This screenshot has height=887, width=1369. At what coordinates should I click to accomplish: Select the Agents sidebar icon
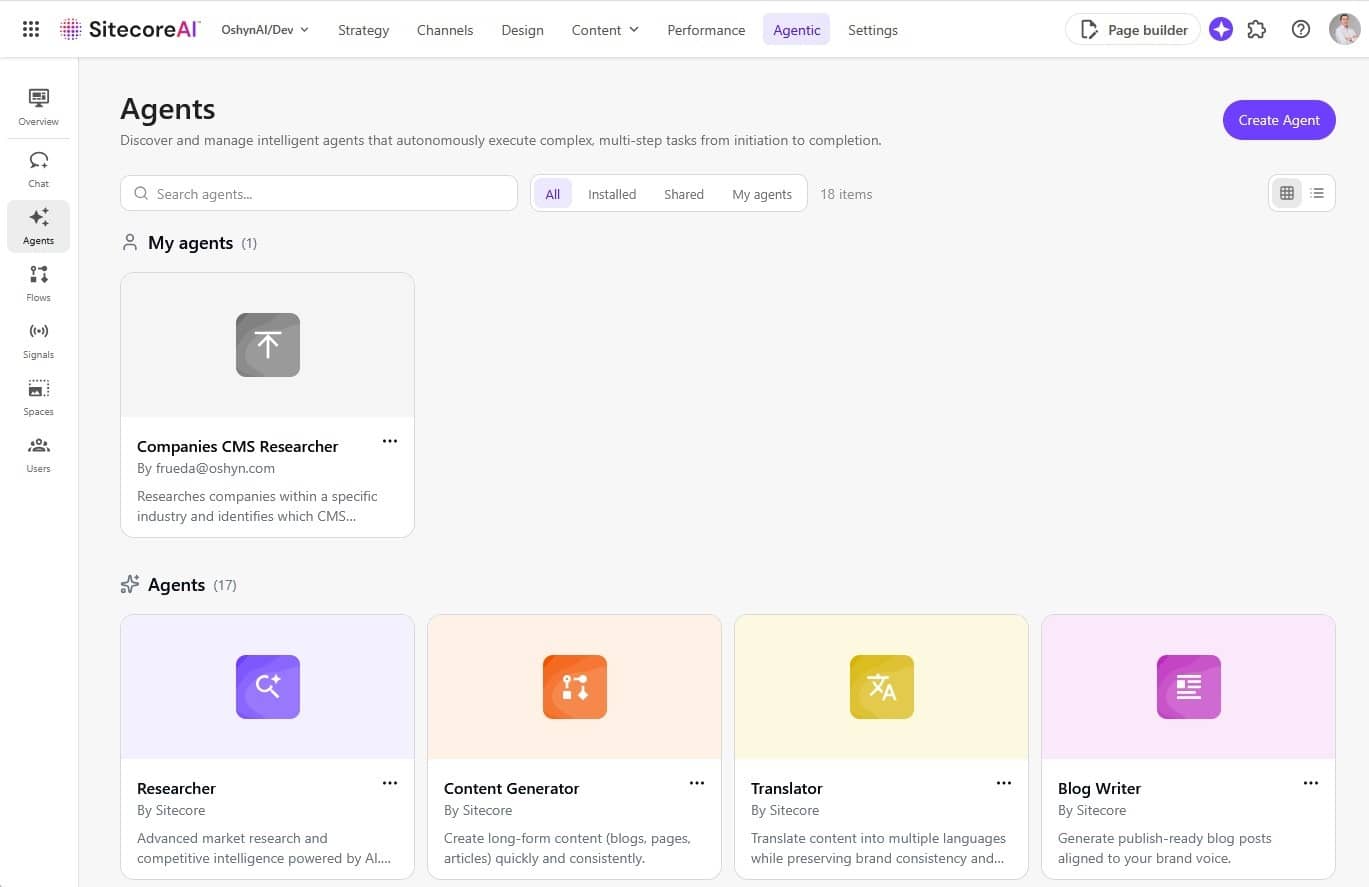point(38,226)
